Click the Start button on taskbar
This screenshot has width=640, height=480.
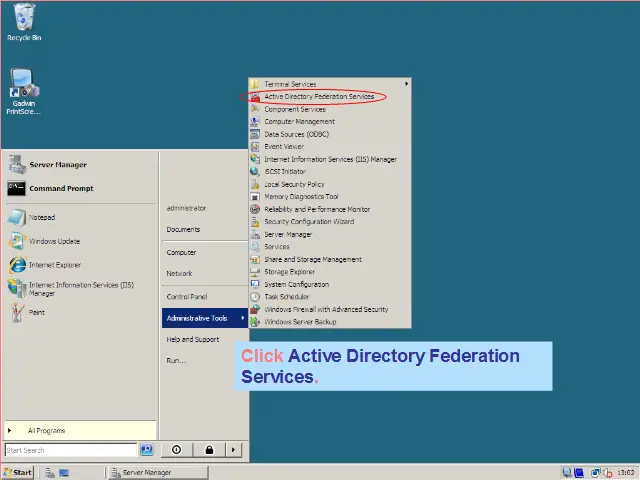point(18,473)
